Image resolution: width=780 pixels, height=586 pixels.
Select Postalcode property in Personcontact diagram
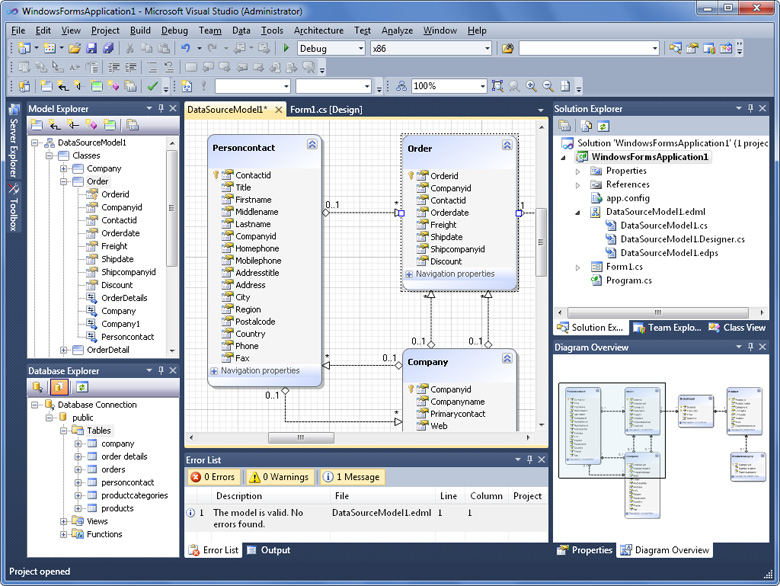click(255, 322)
